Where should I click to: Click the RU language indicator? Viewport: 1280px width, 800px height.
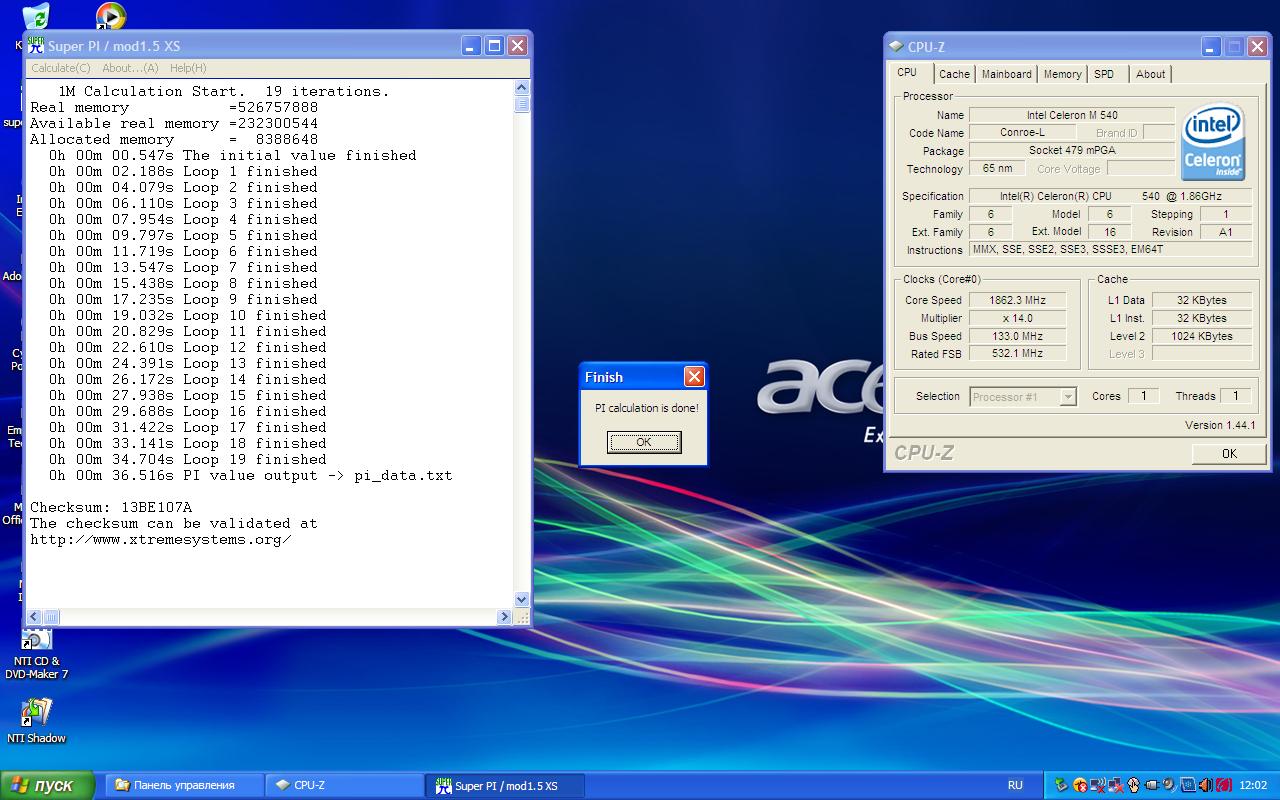[x=1015, y=785]
